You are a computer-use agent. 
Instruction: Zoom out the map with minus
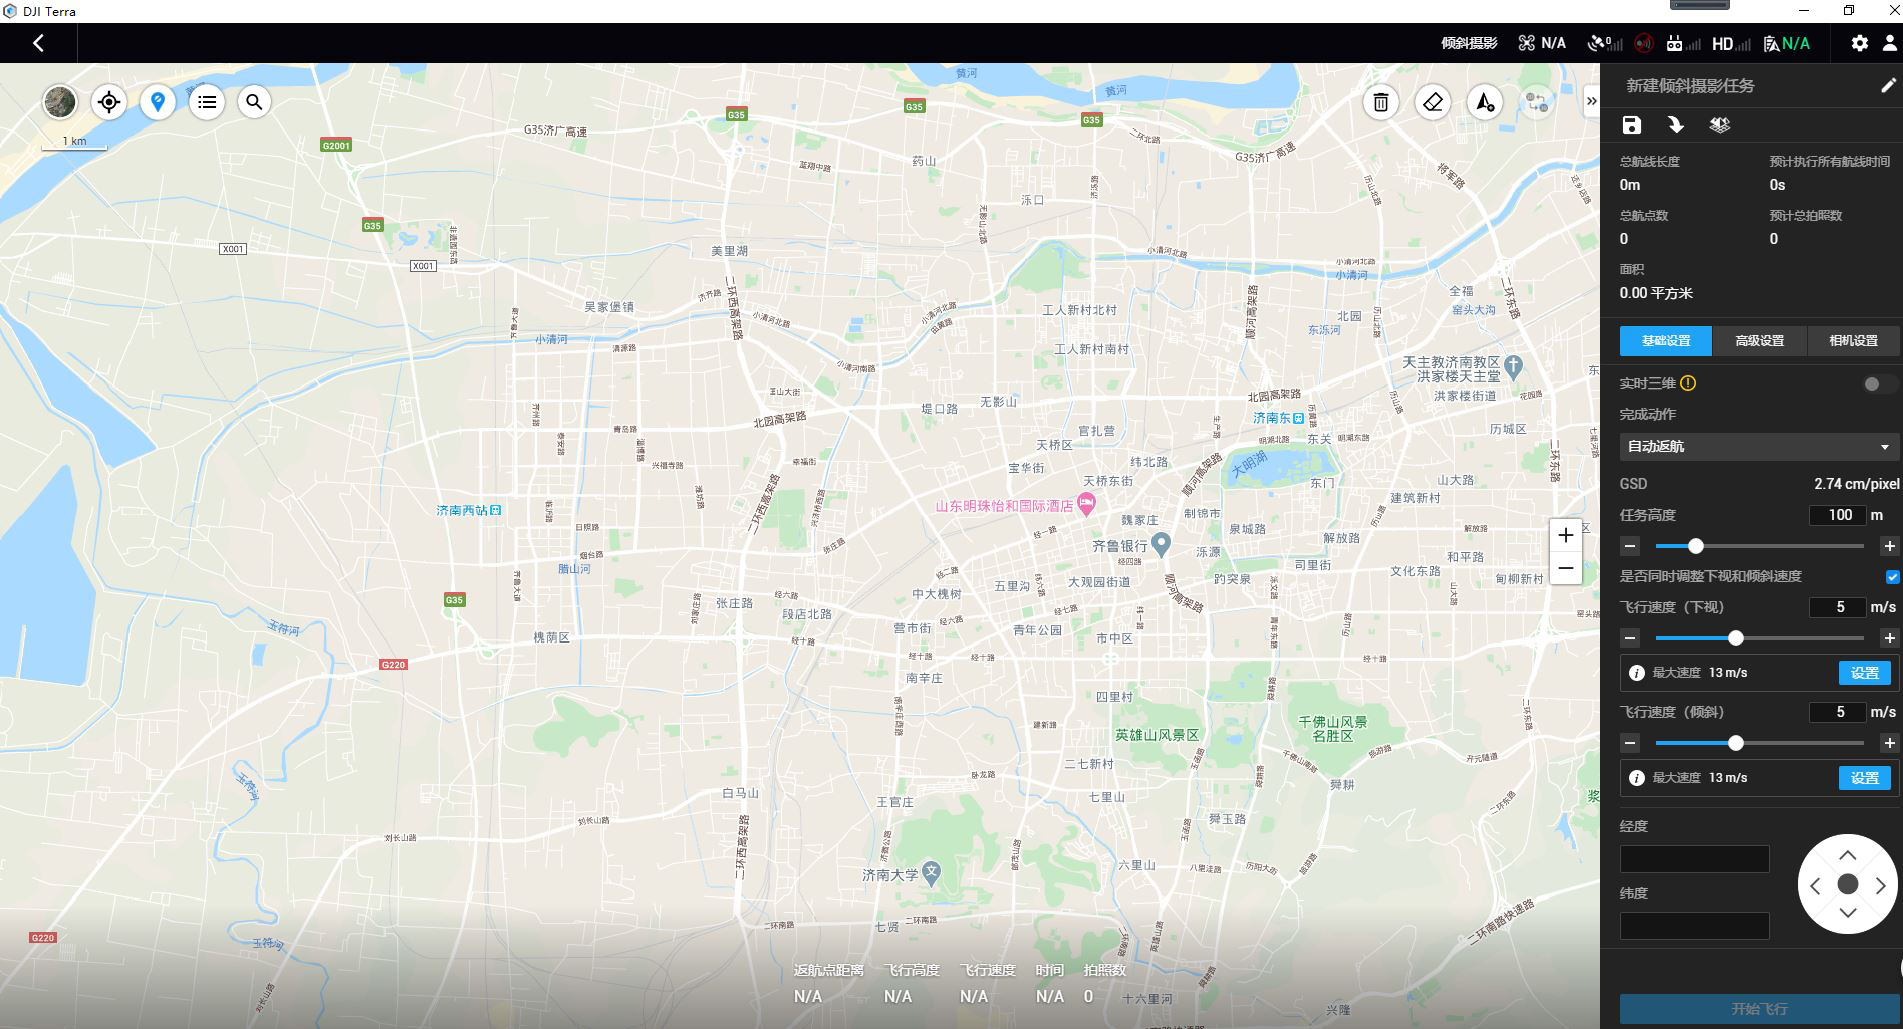point(1565,568)
